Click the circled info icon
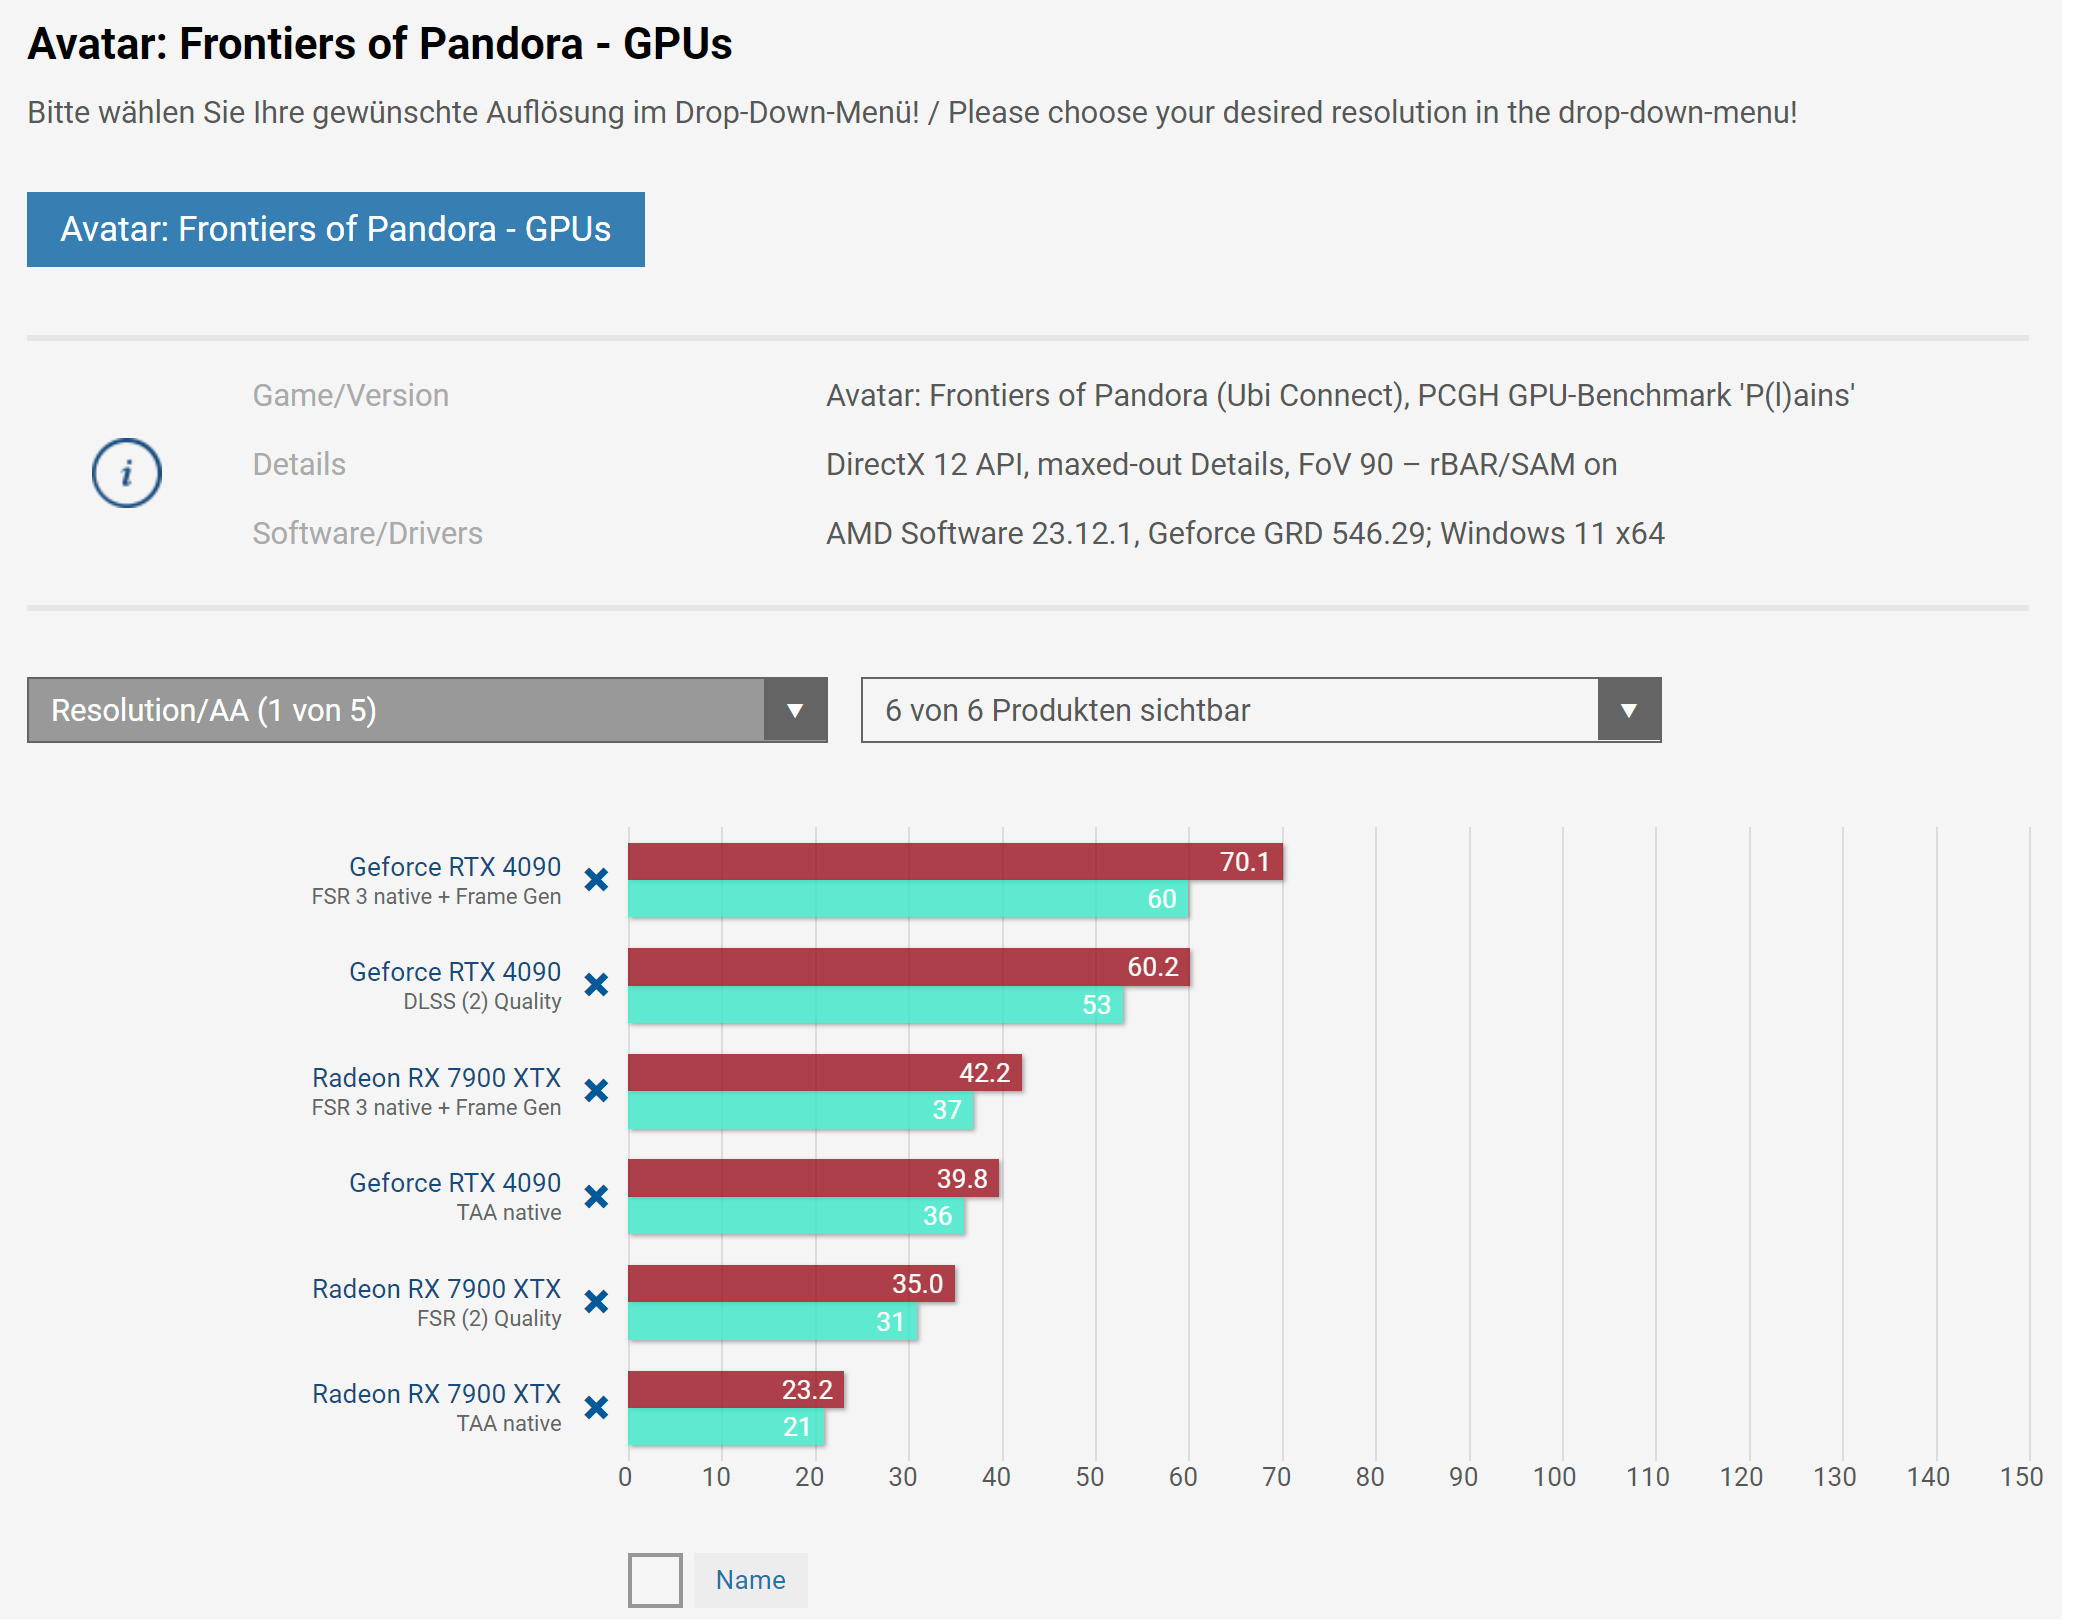This screenshot has height=1620, width=2086. coord(127,473)
